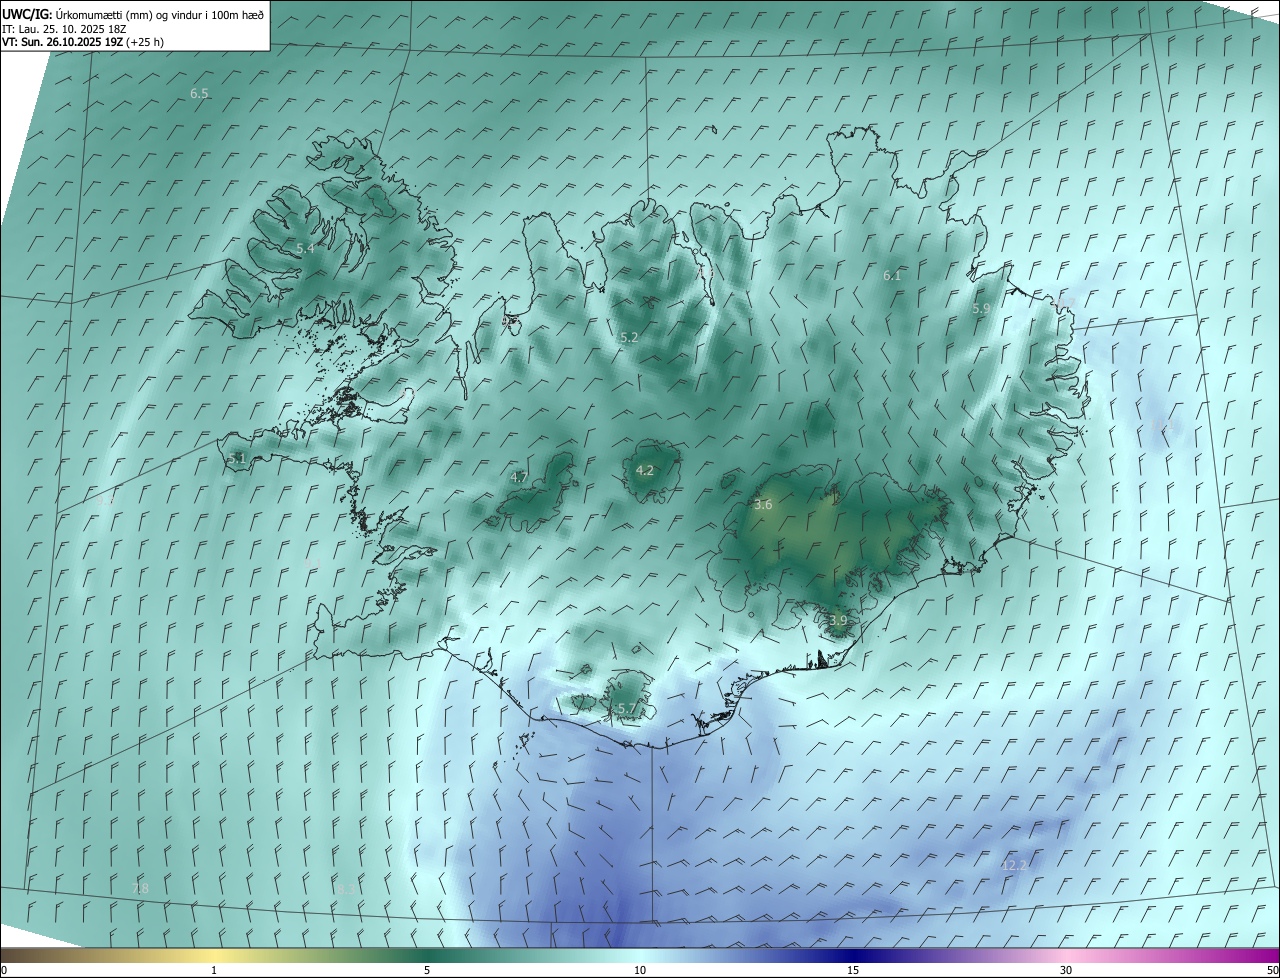The height and width of the screenshot is (978, 1280).
Task: Click the 15 tick on the color scale
Action: click(853, 970)
